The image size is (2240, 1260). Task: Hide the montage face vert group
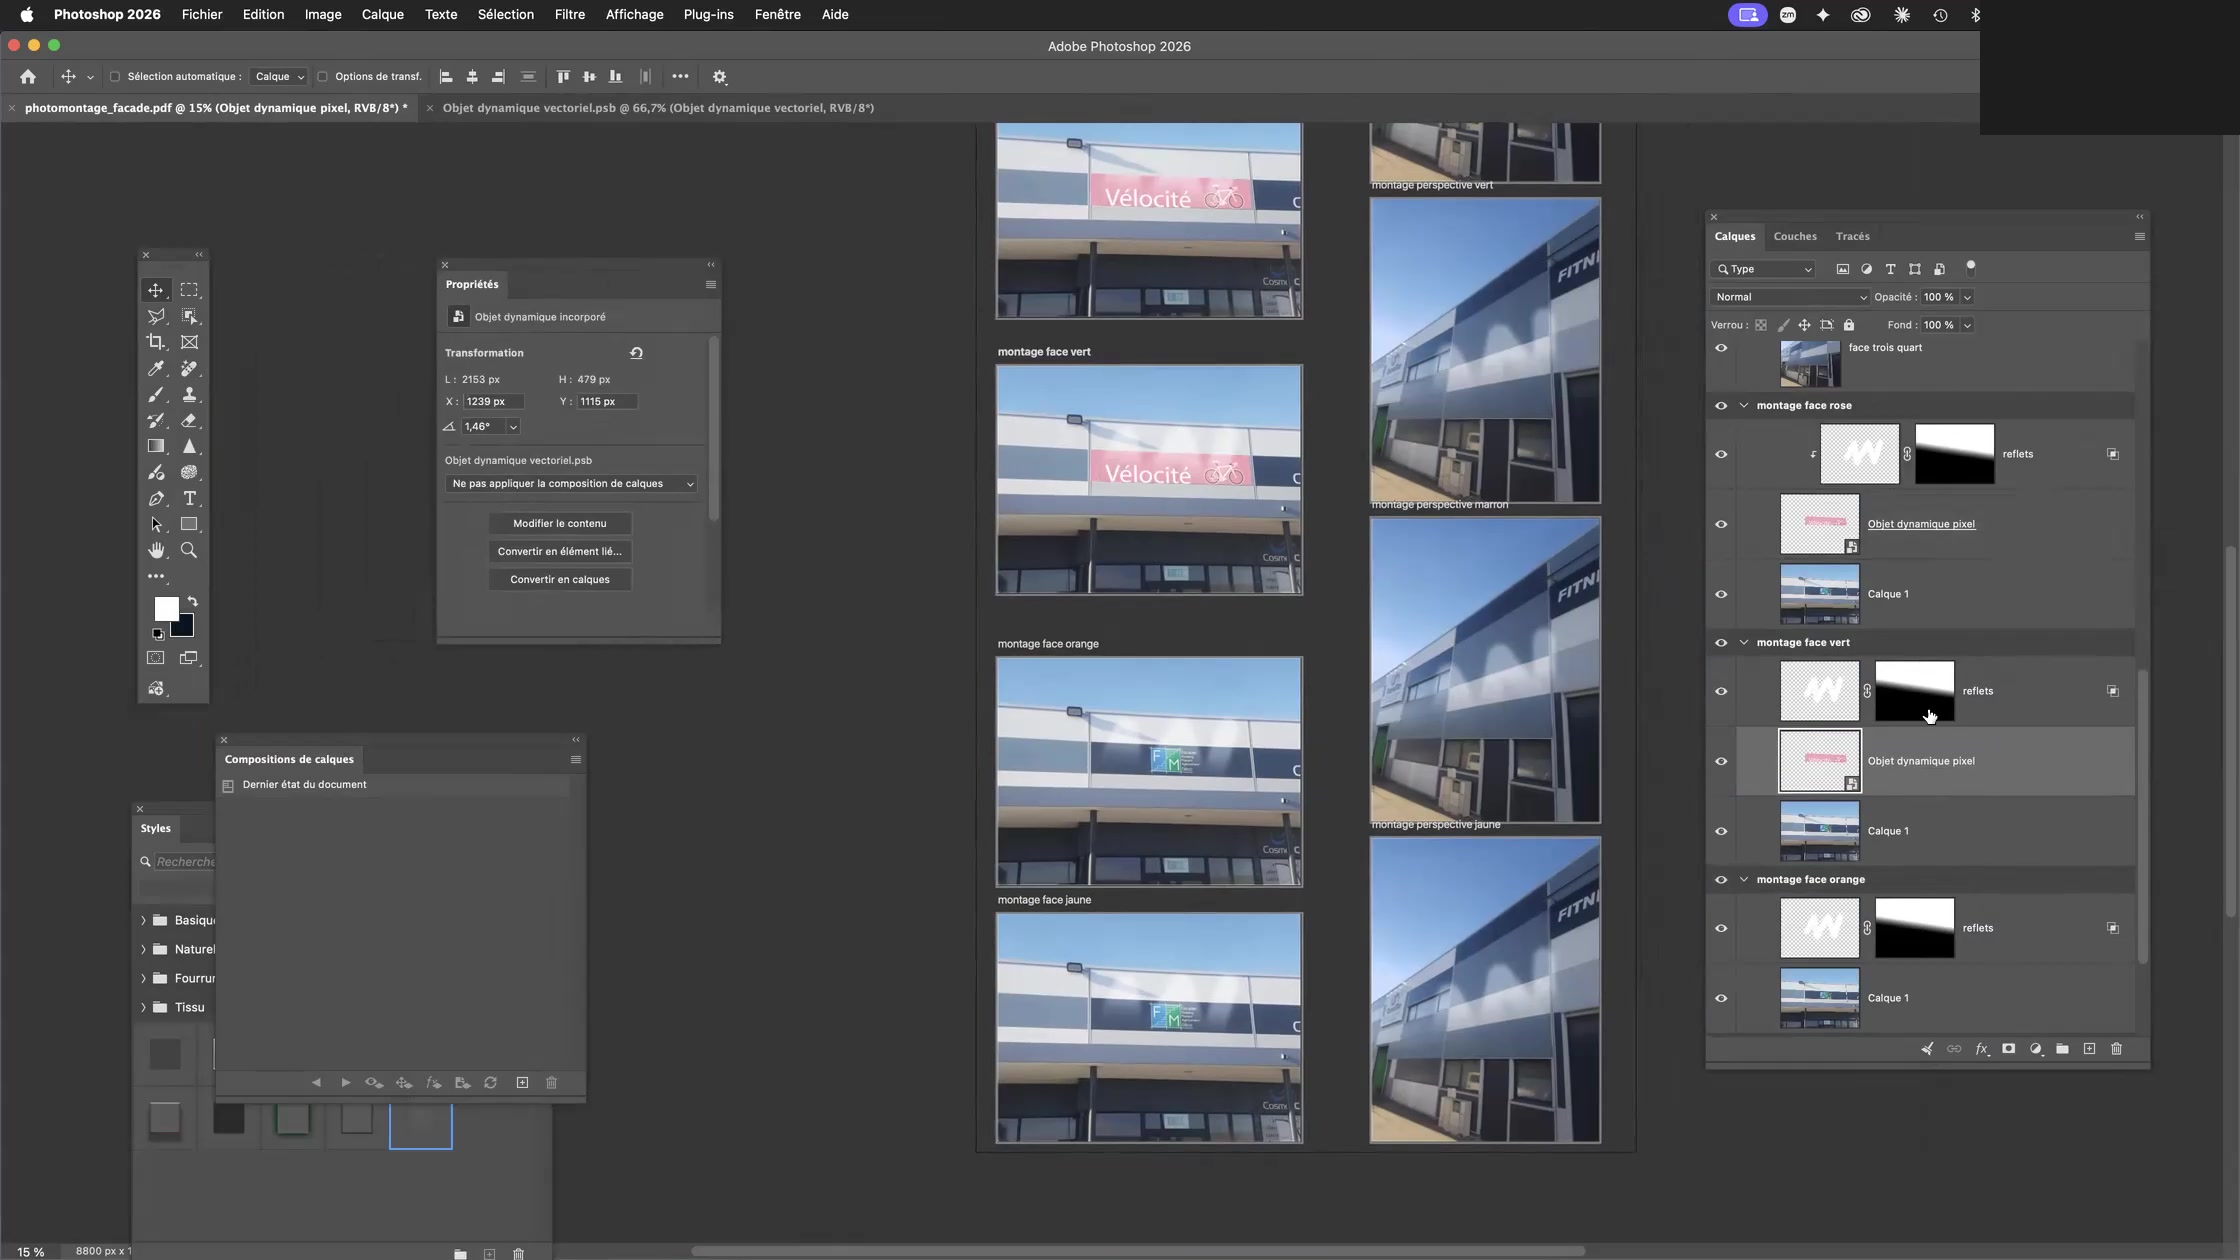click(1721, 643)
